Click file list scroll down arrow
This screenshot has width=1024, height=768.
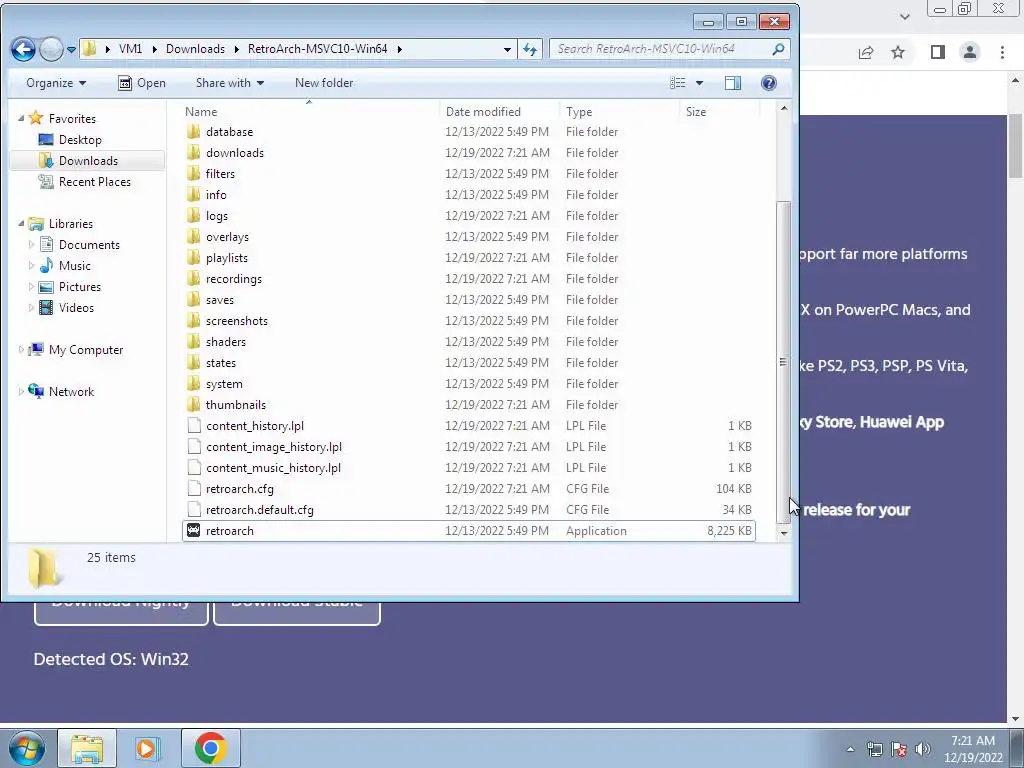(x=784, y=534)
